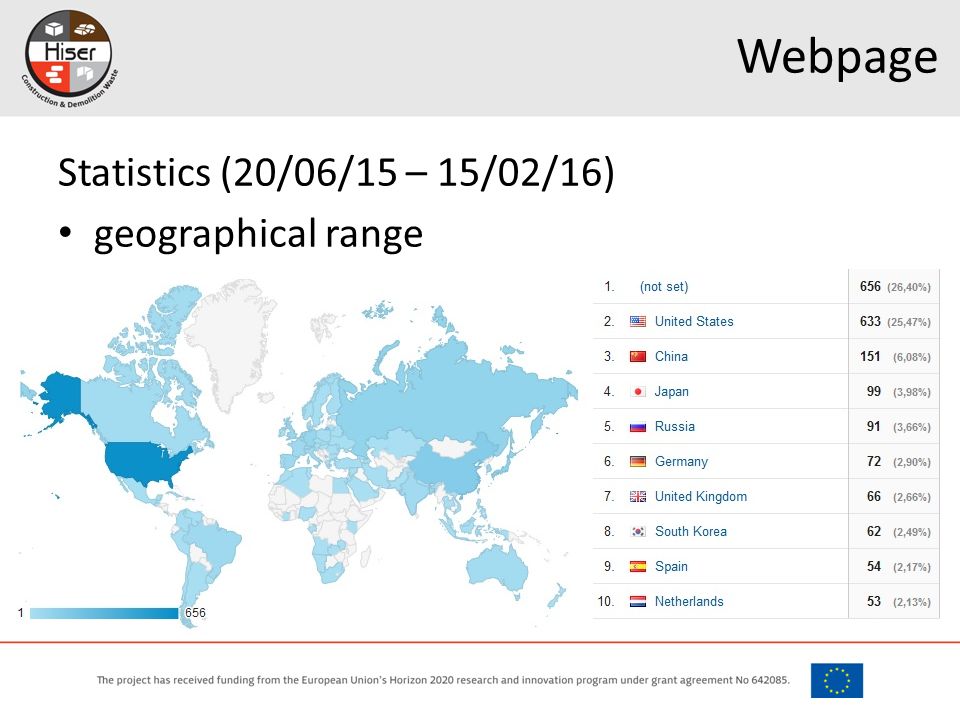Click the Statistics date range heading
This screenshot has width=960, height=720.
[x=336, y=173]
